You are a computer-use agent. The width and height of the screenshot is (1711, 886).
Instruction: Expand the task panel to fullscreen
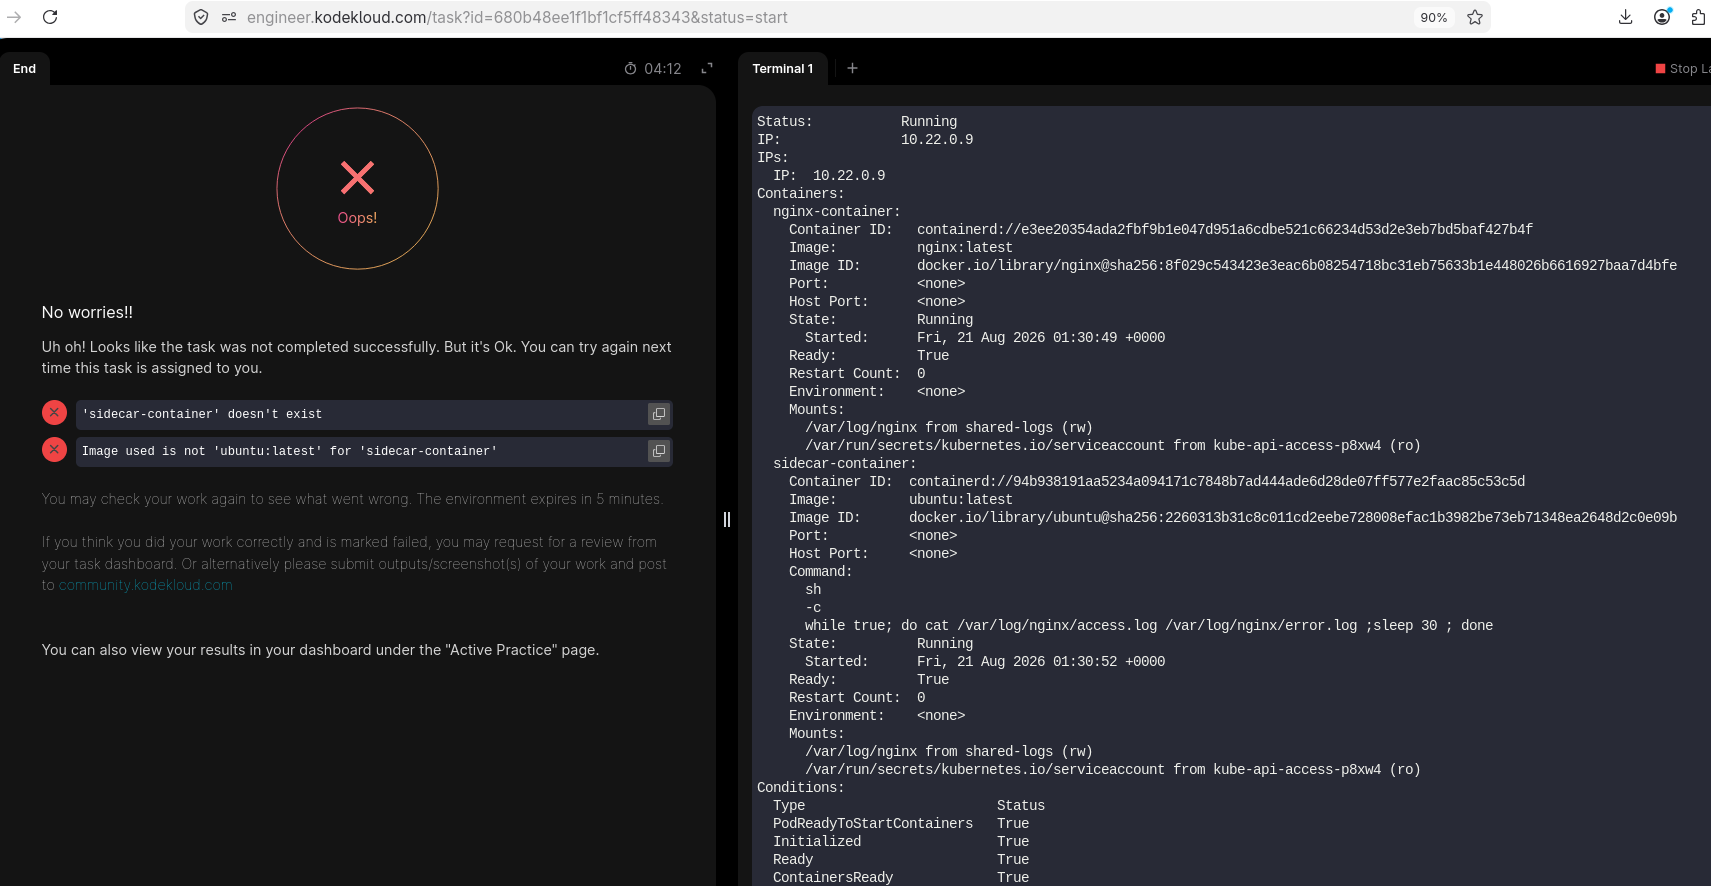tap(707, 68)
